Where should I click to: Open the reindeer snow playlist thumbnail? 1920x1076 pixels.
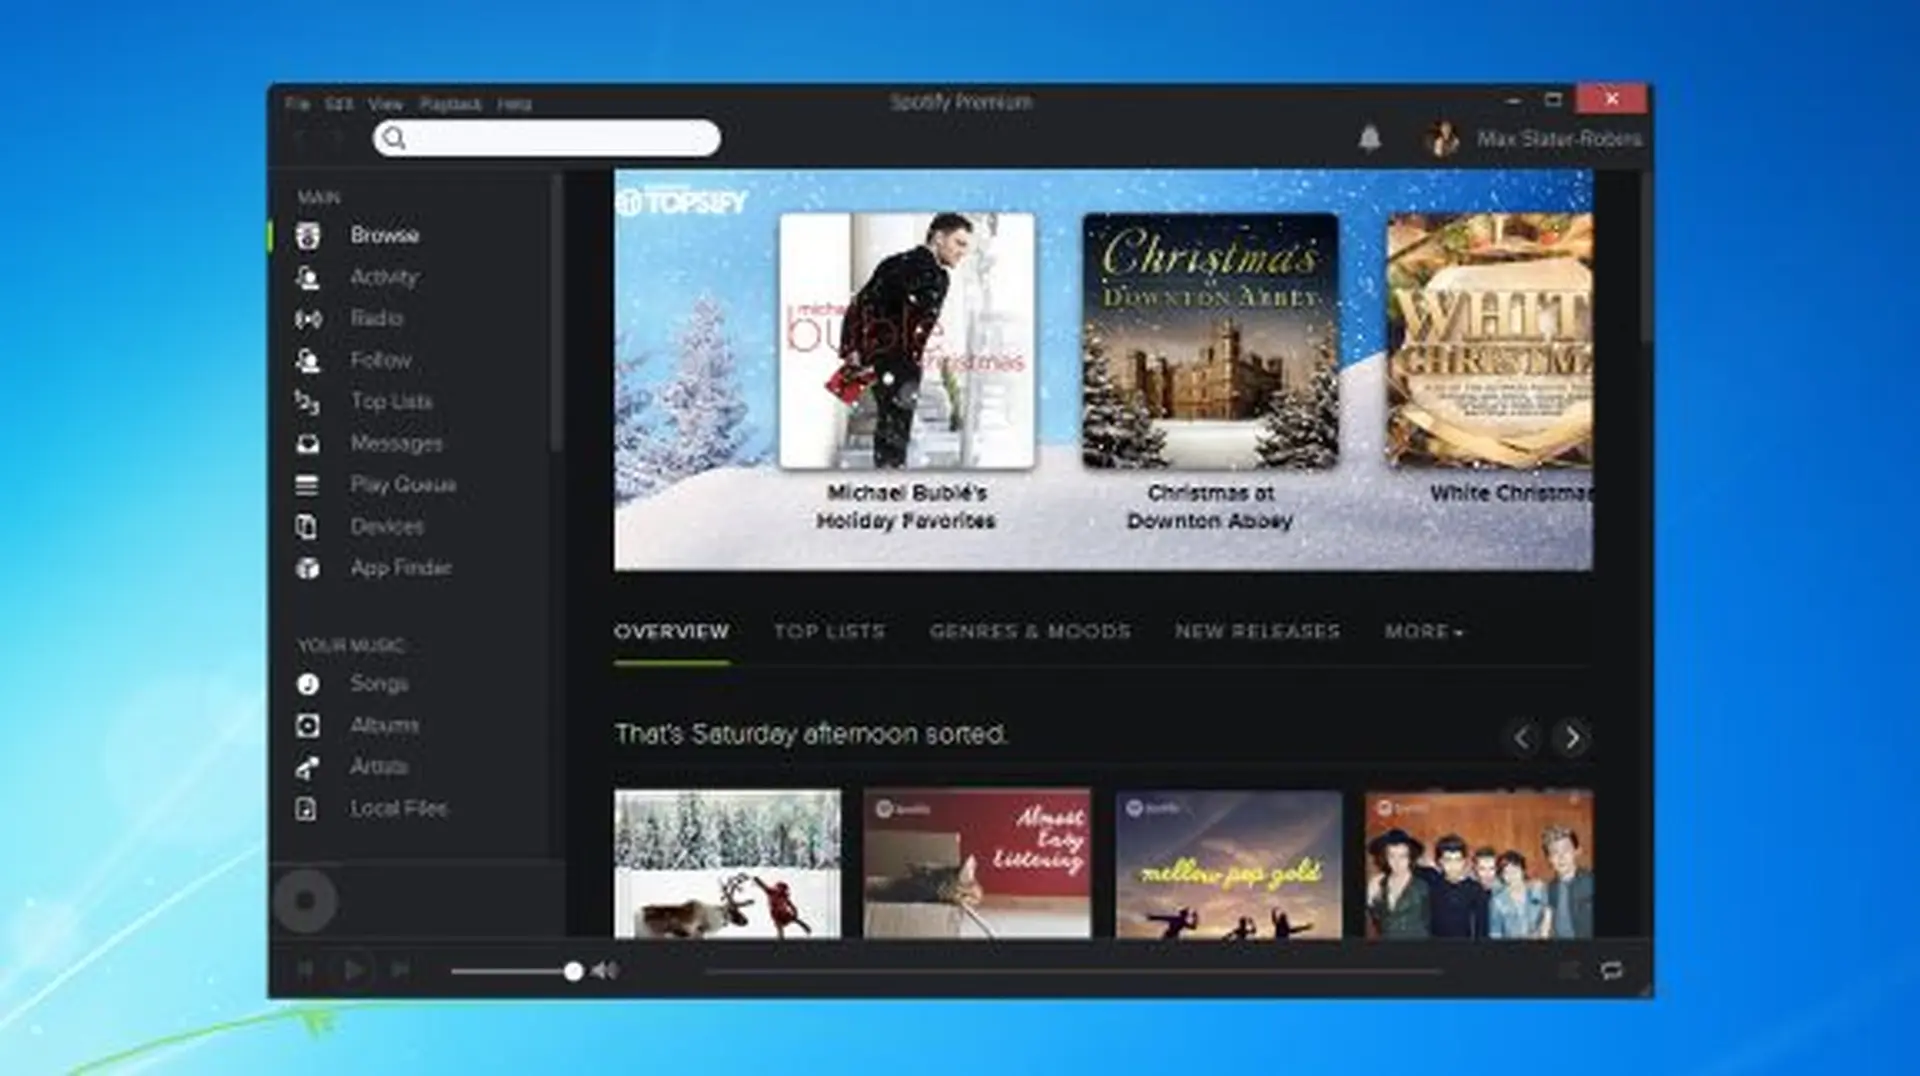point(727,865)
